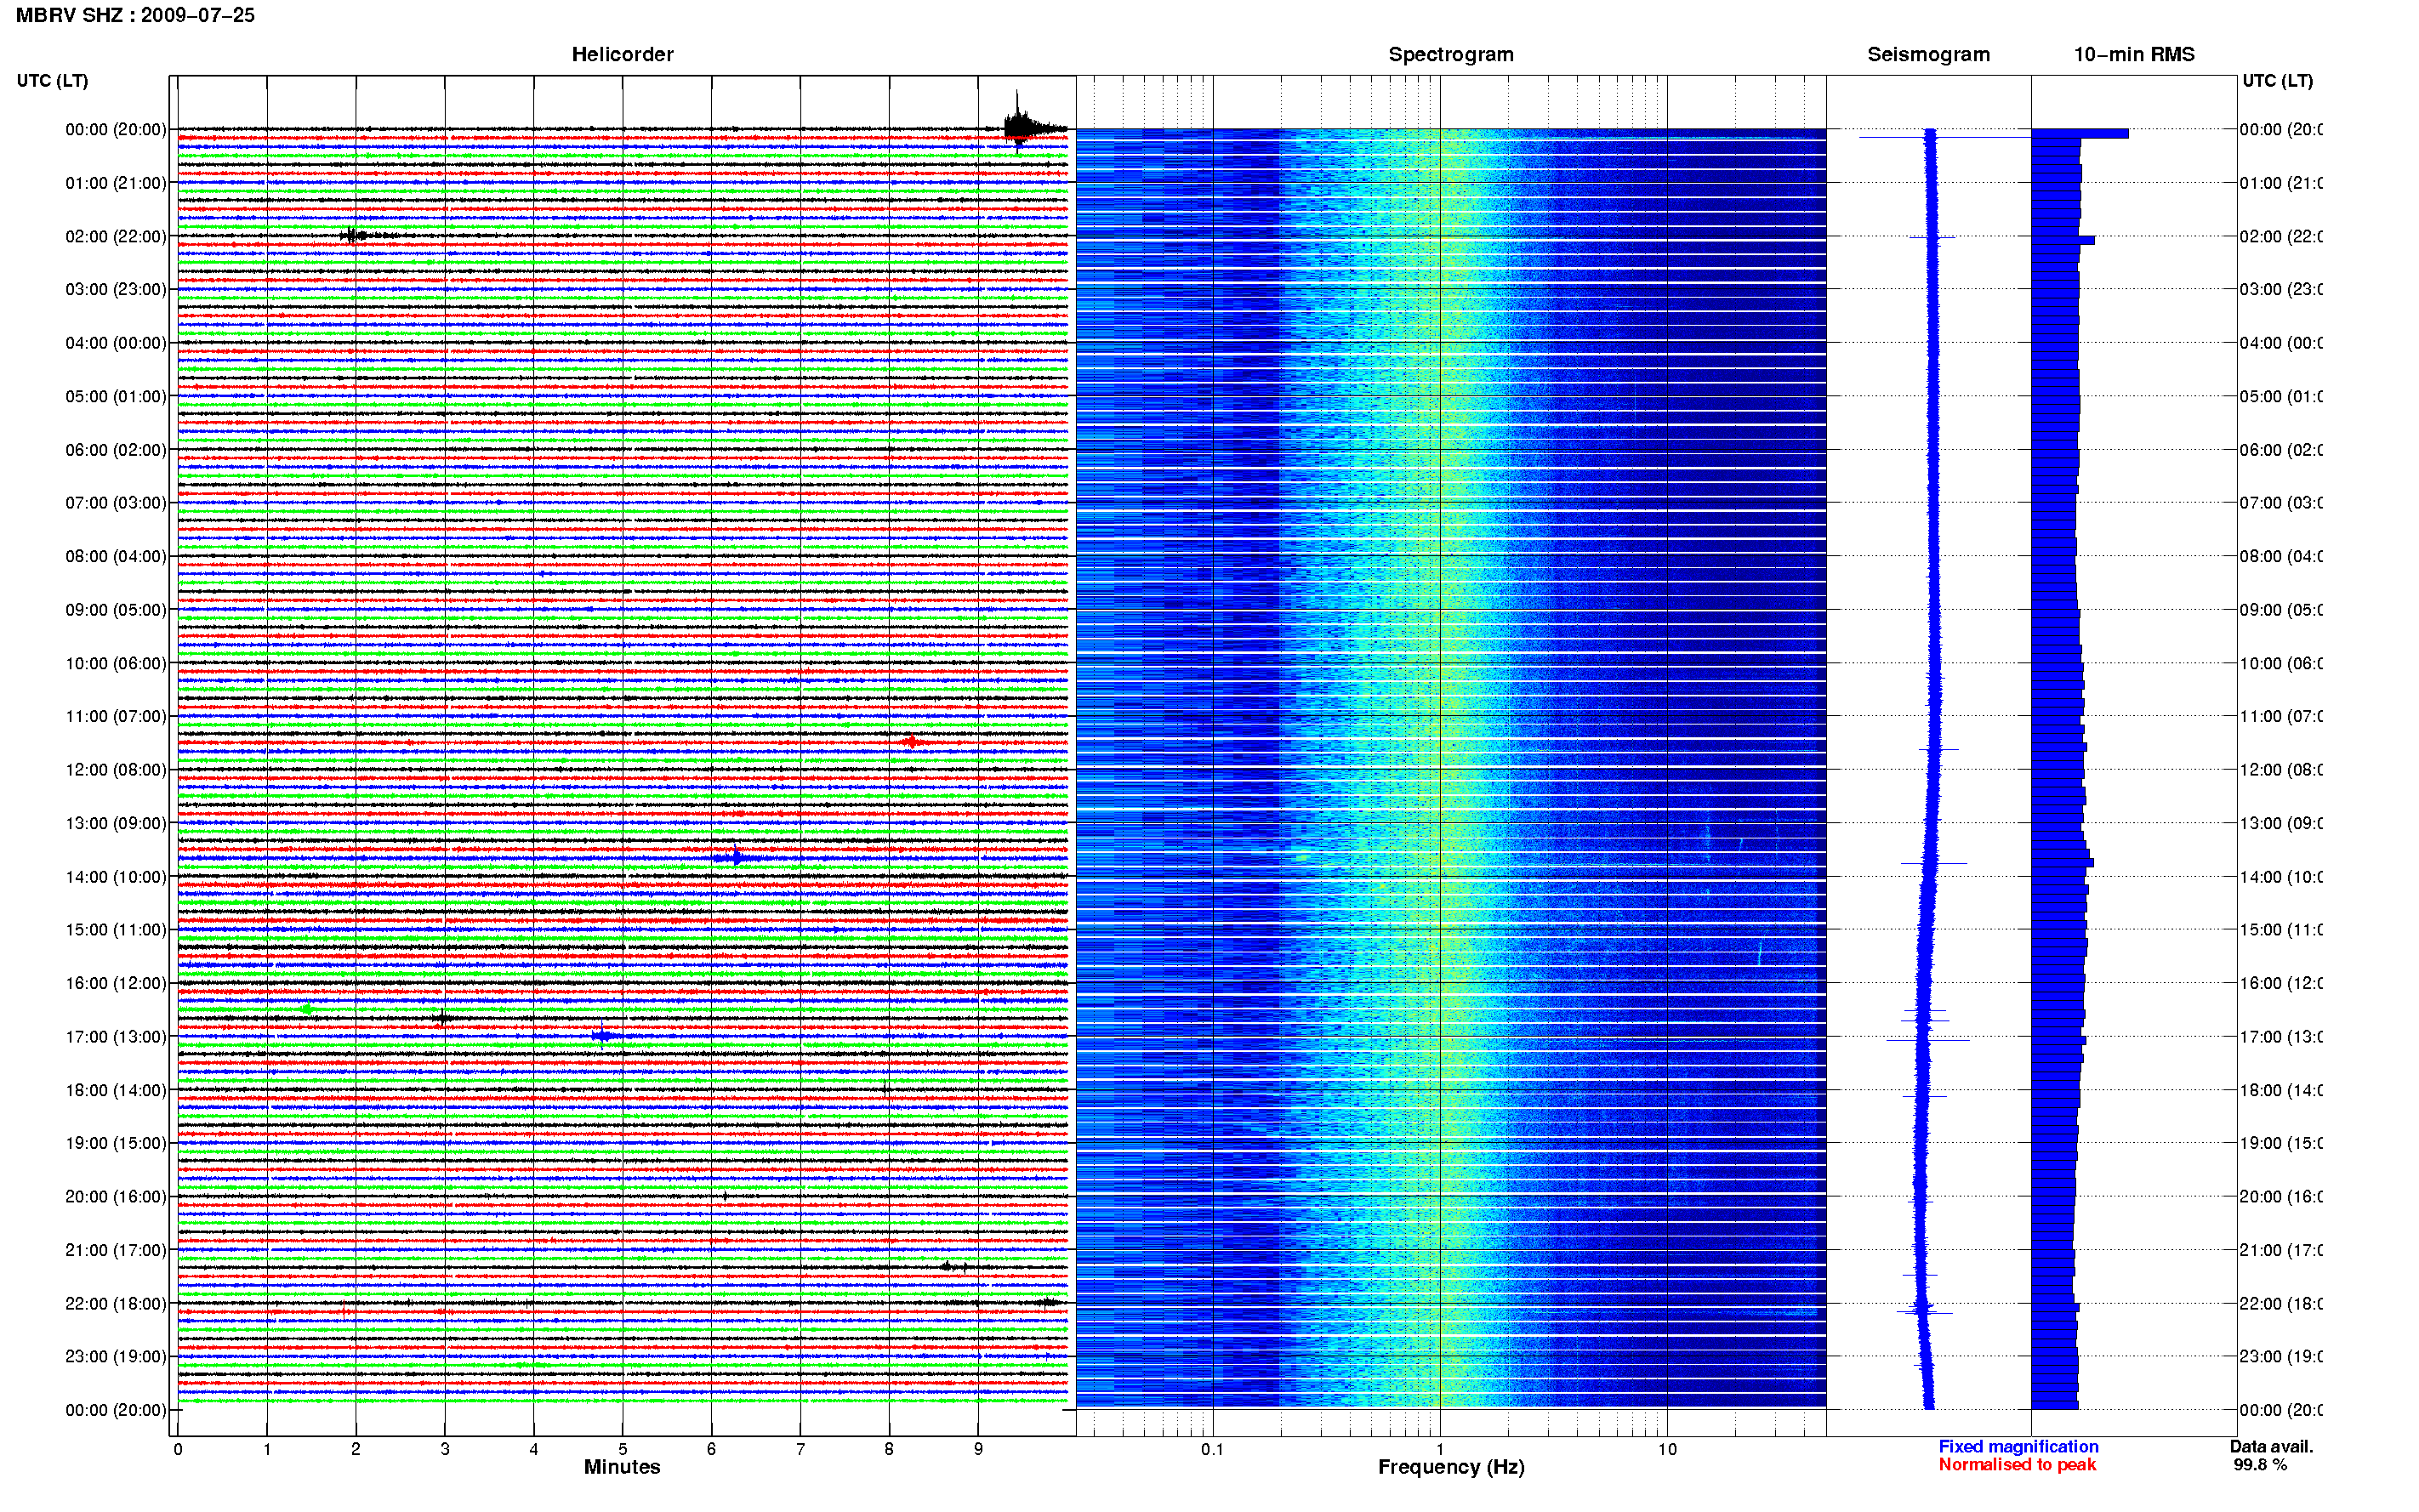Click right axis label 22:00 (18:0
The image size is (2419, 1512).
click(x=2280, y=1303)
